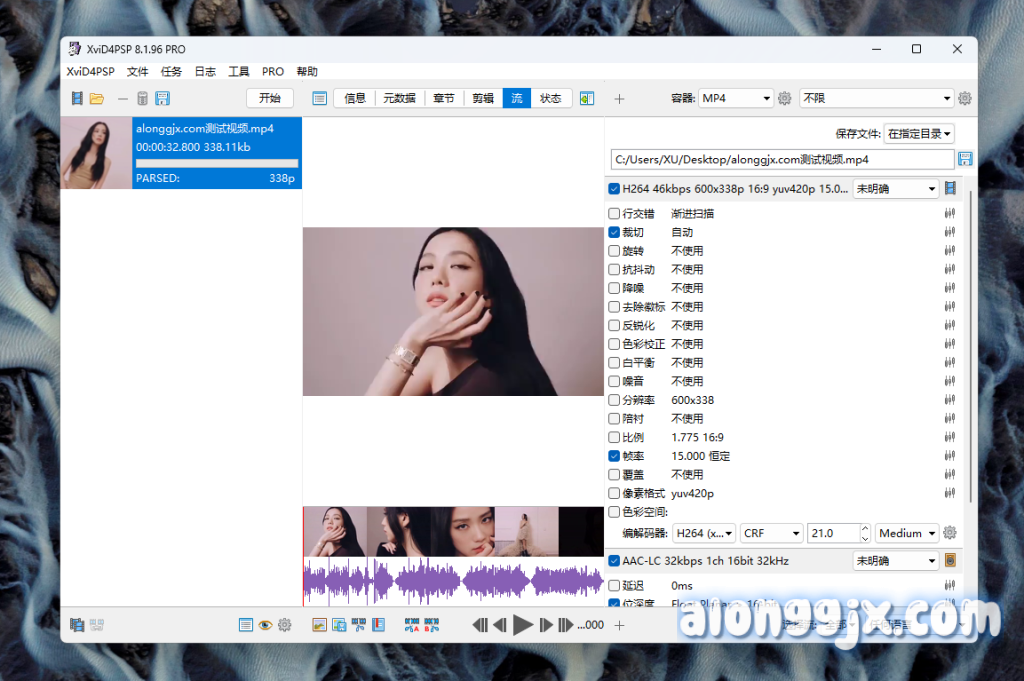This screenshot has width=1024, height=681.
Task: Click the purple audio waveform timeline
Action: coord(453,581)
